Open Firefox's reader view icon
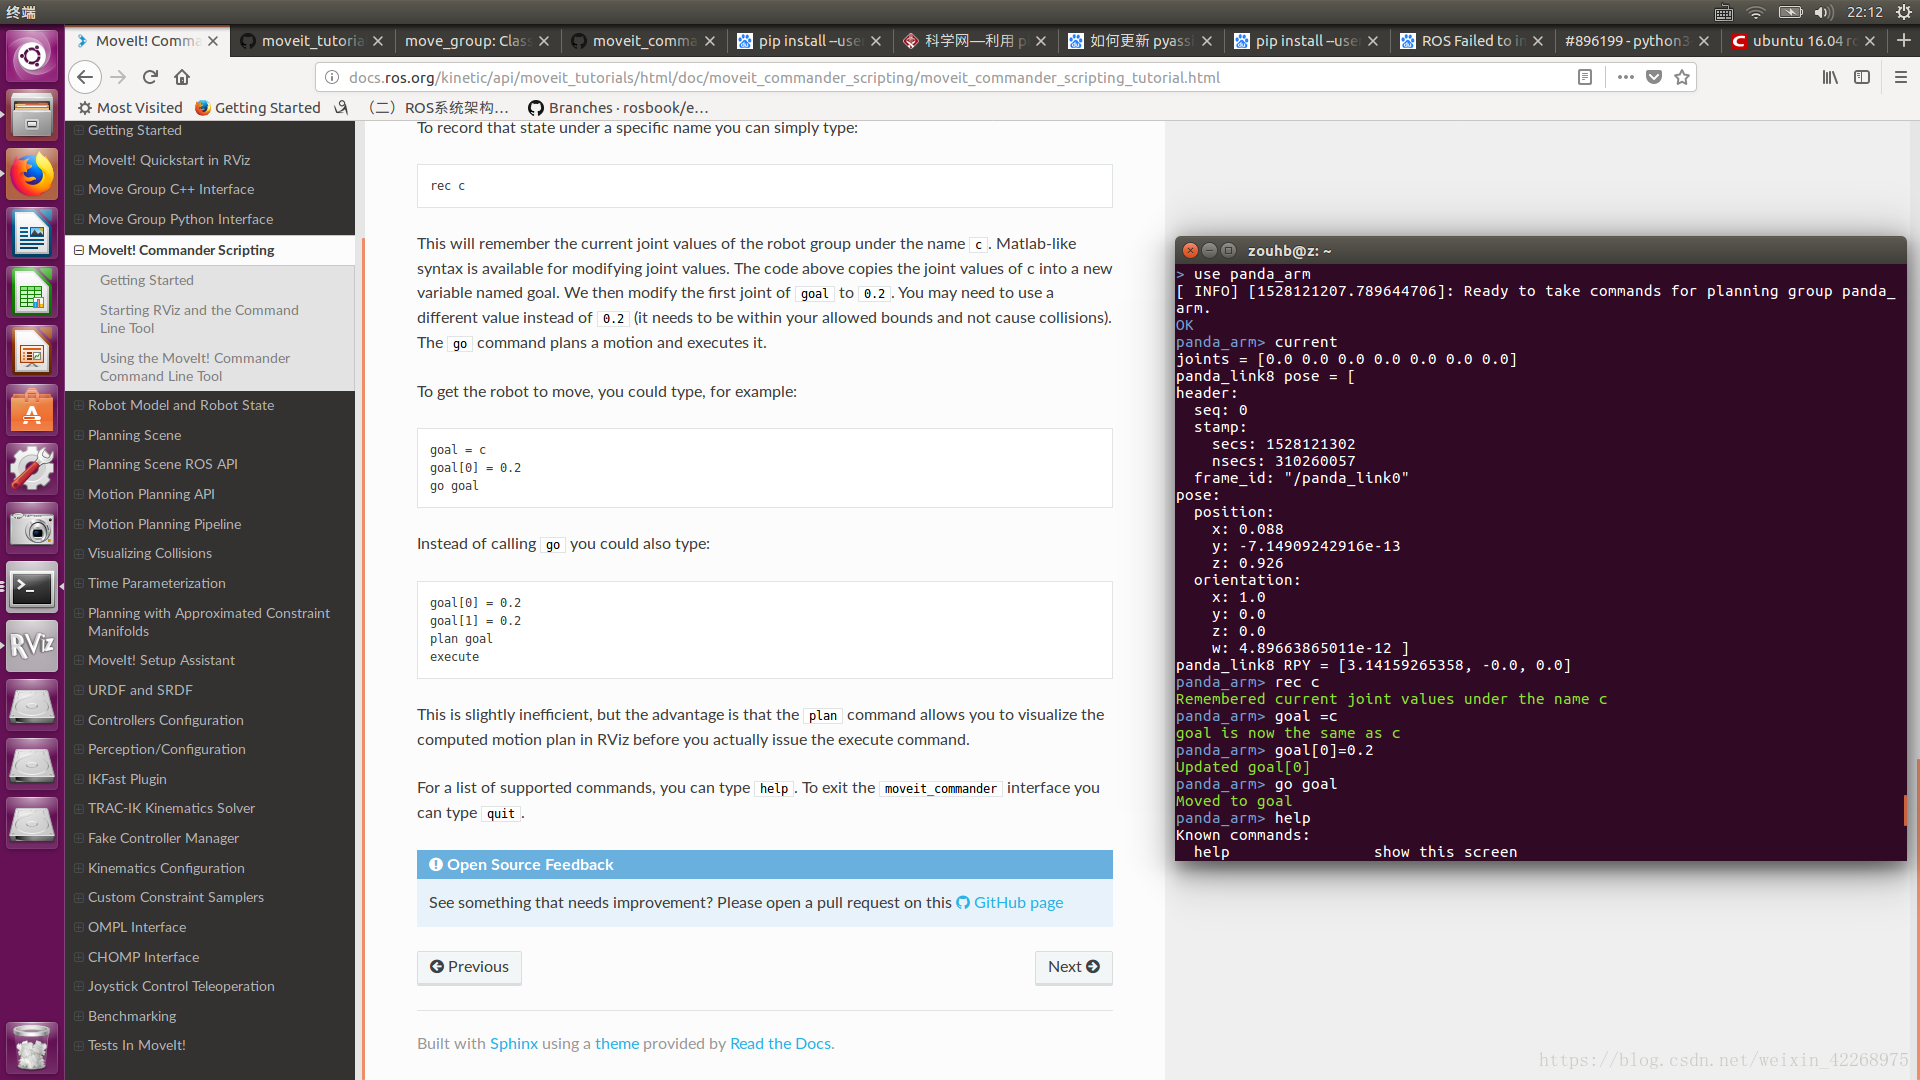Screen dimensions: 1920x1080 (1585, 77)
